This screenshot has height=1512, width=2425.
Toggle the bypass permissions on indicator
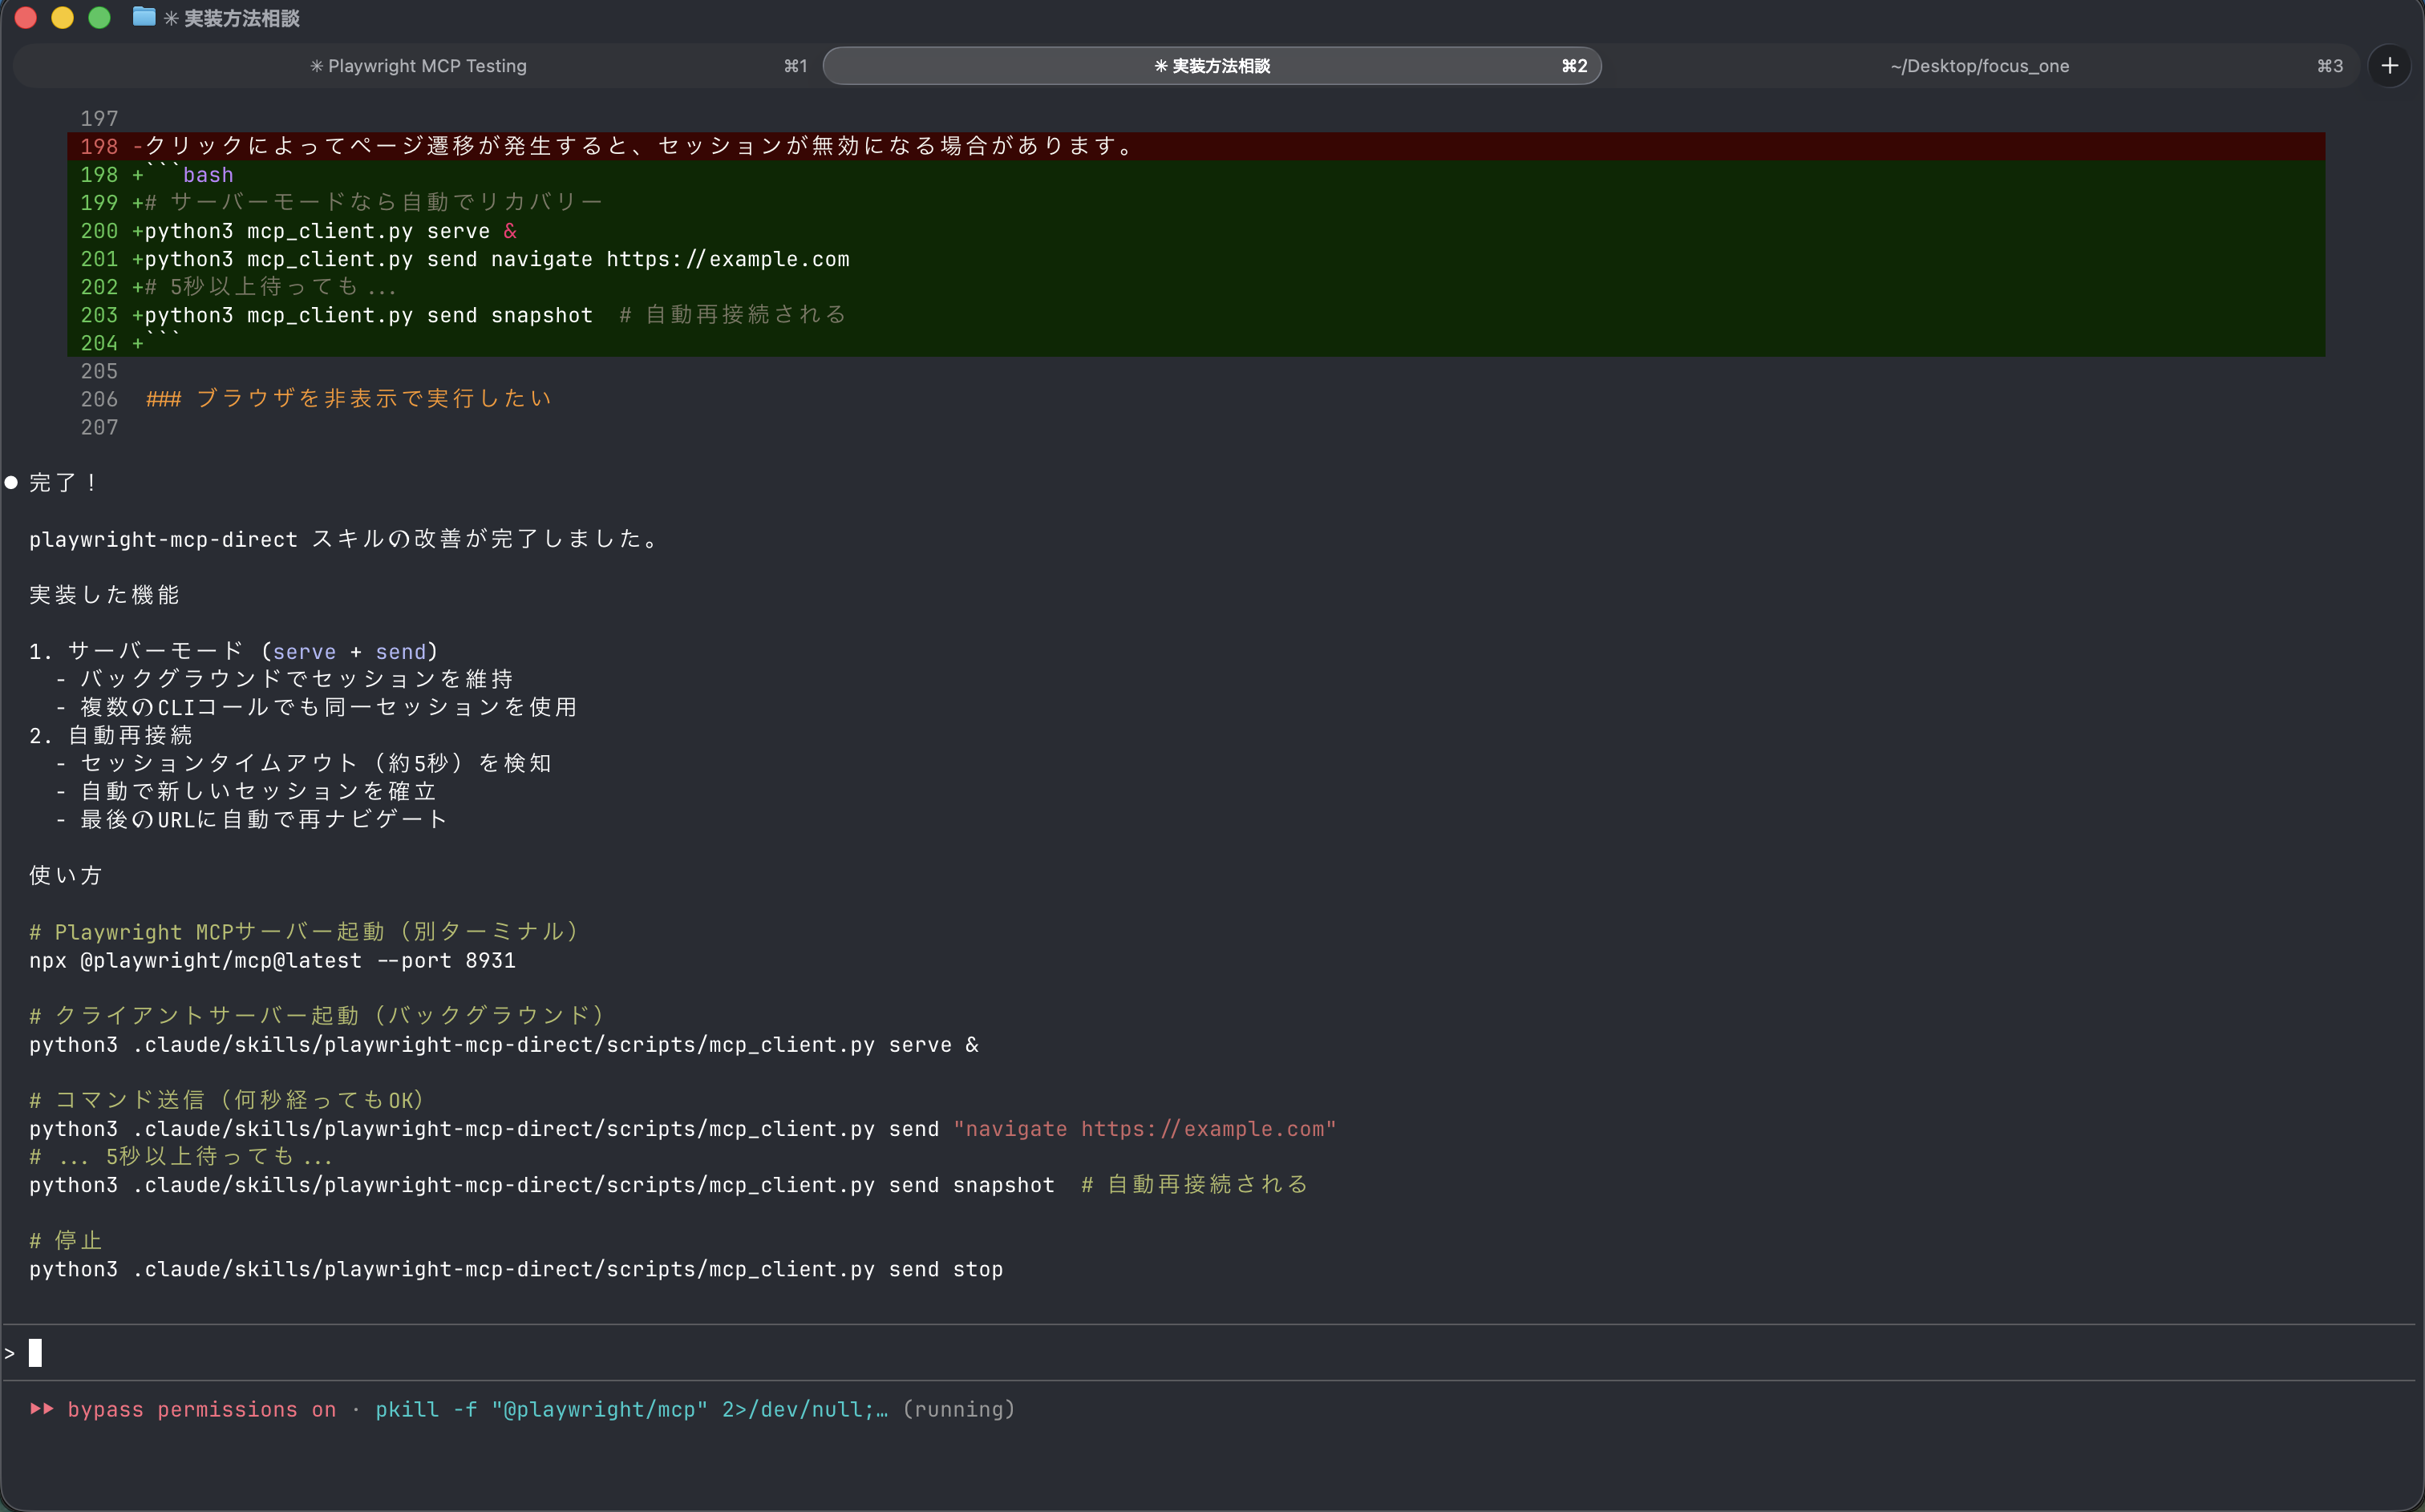201,1409
